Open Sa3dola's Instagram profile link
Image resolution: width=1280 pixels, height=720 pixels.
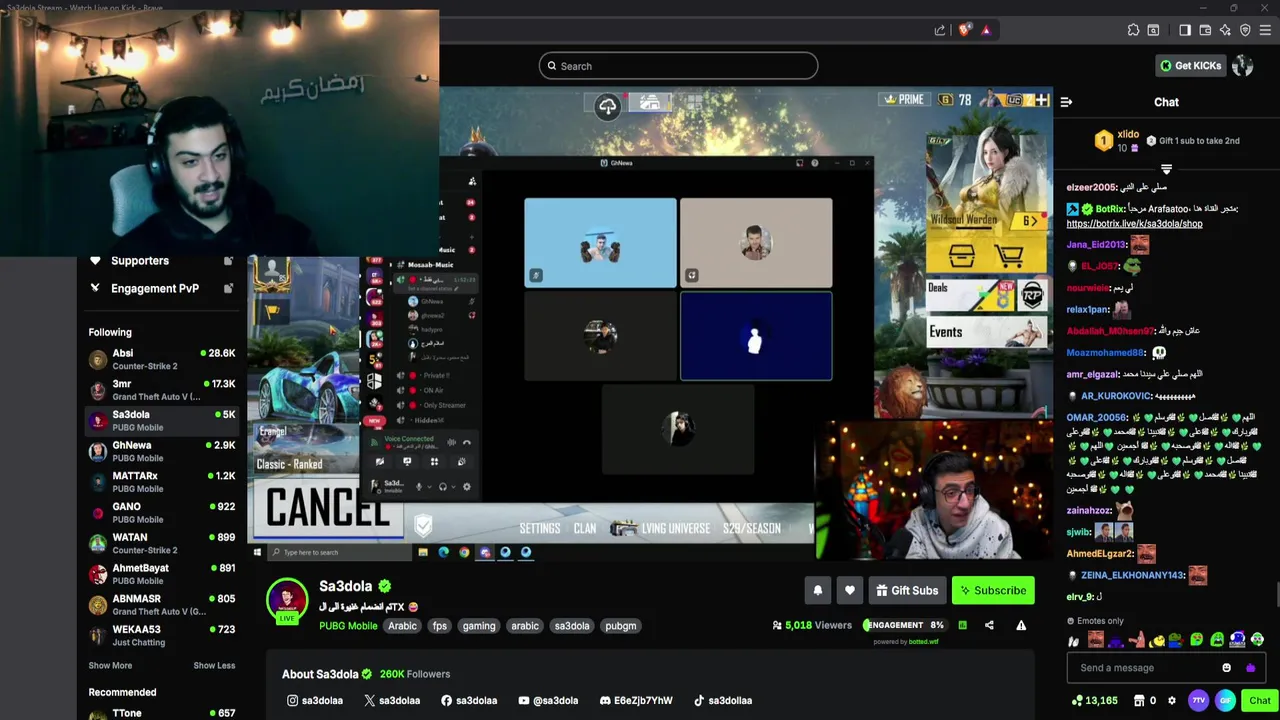click(x=315, y=700)
